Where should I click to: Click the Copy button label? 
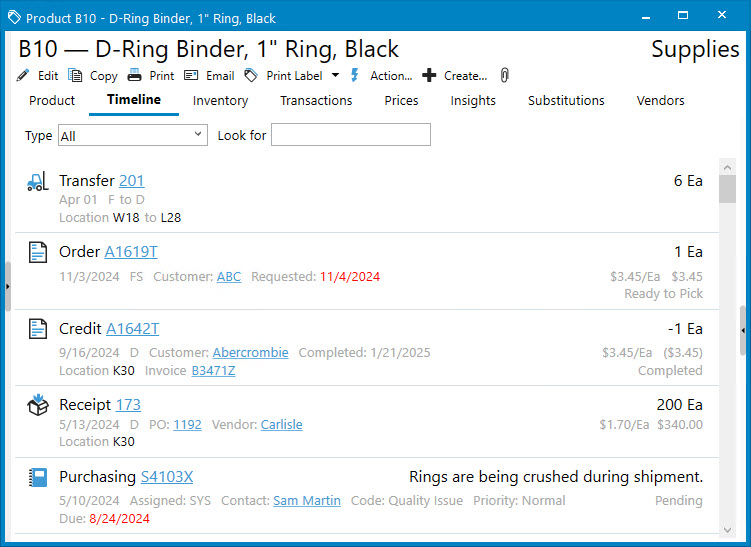103,76
